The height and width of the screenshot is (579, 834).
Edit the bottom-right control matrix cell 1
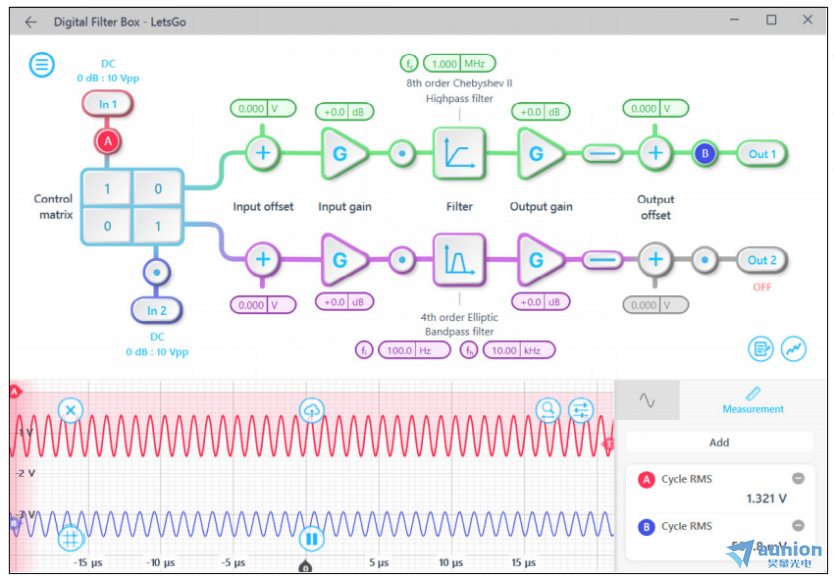(158, 226)
